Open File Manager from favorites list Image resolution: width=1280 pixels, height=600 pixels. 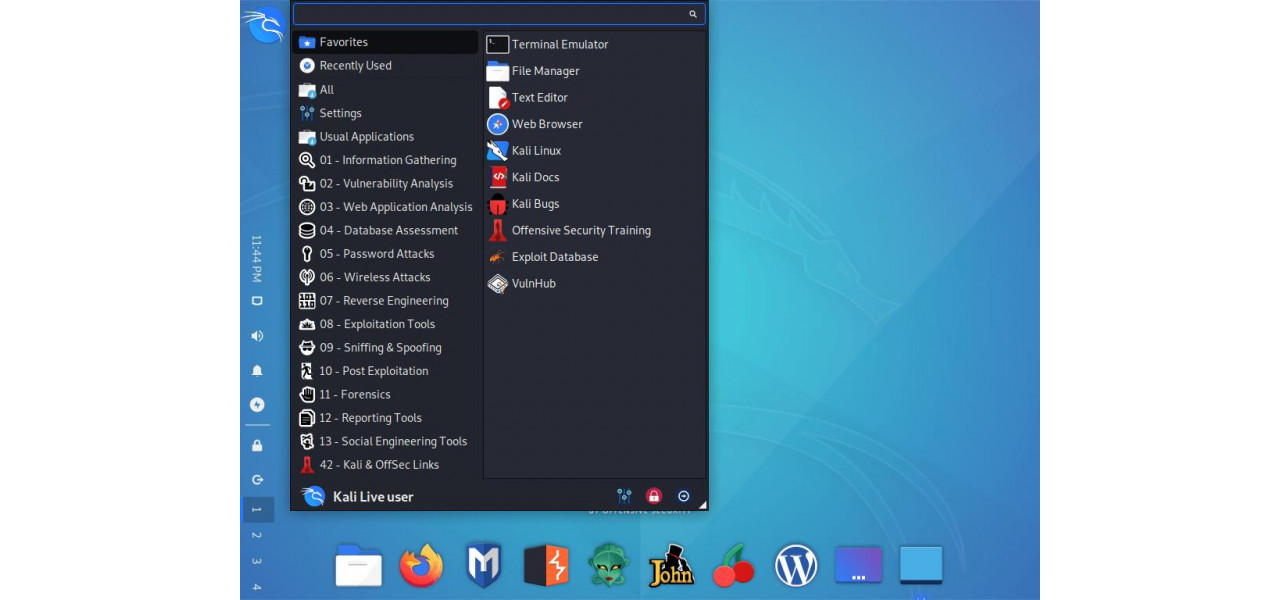tap(594, 71)
